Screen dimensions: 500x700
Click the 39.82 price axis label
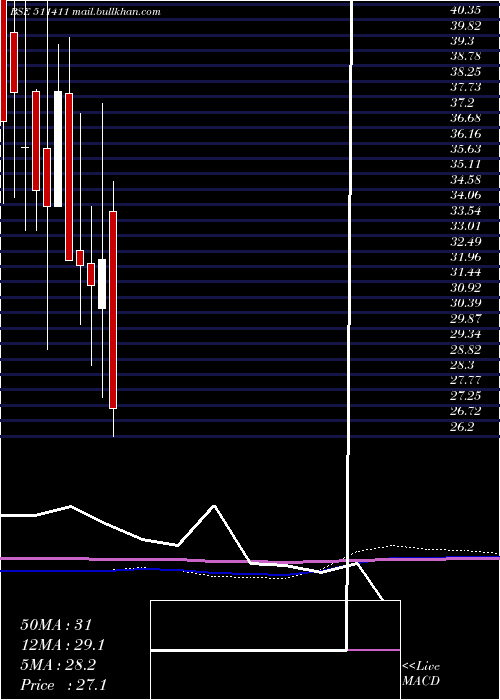point(465,26)
